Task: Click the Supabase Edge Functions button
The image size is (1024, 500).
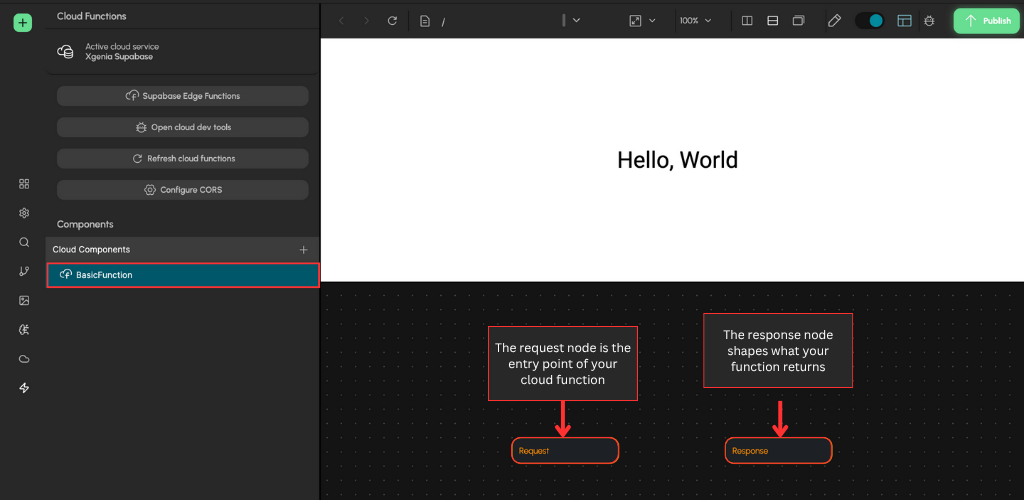Action: 183,96
